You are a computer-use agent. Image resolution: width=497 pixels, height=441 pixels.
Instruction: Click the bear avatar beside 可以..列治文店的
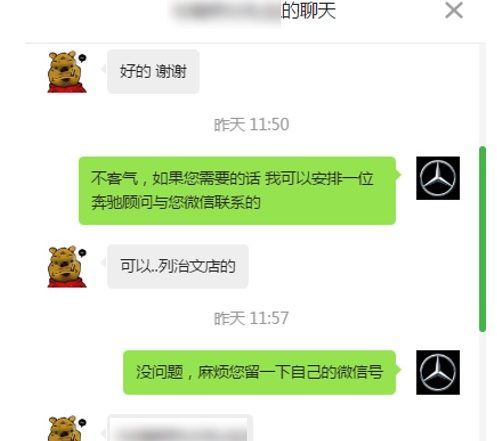(x=67, y=266)
